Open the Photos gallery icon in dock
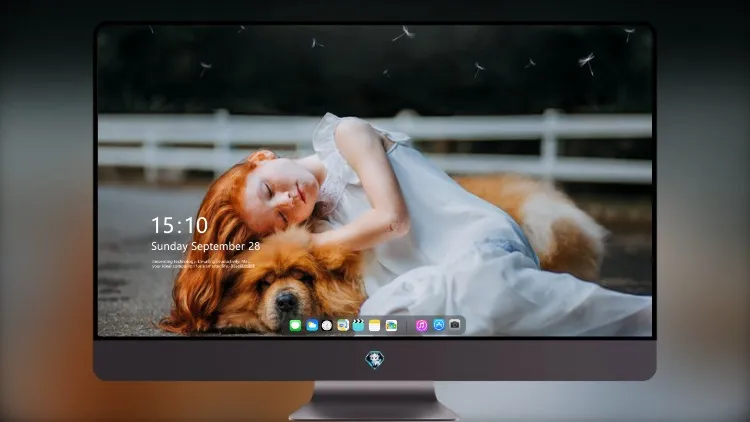The image size is (750, 422). (391, 325)
